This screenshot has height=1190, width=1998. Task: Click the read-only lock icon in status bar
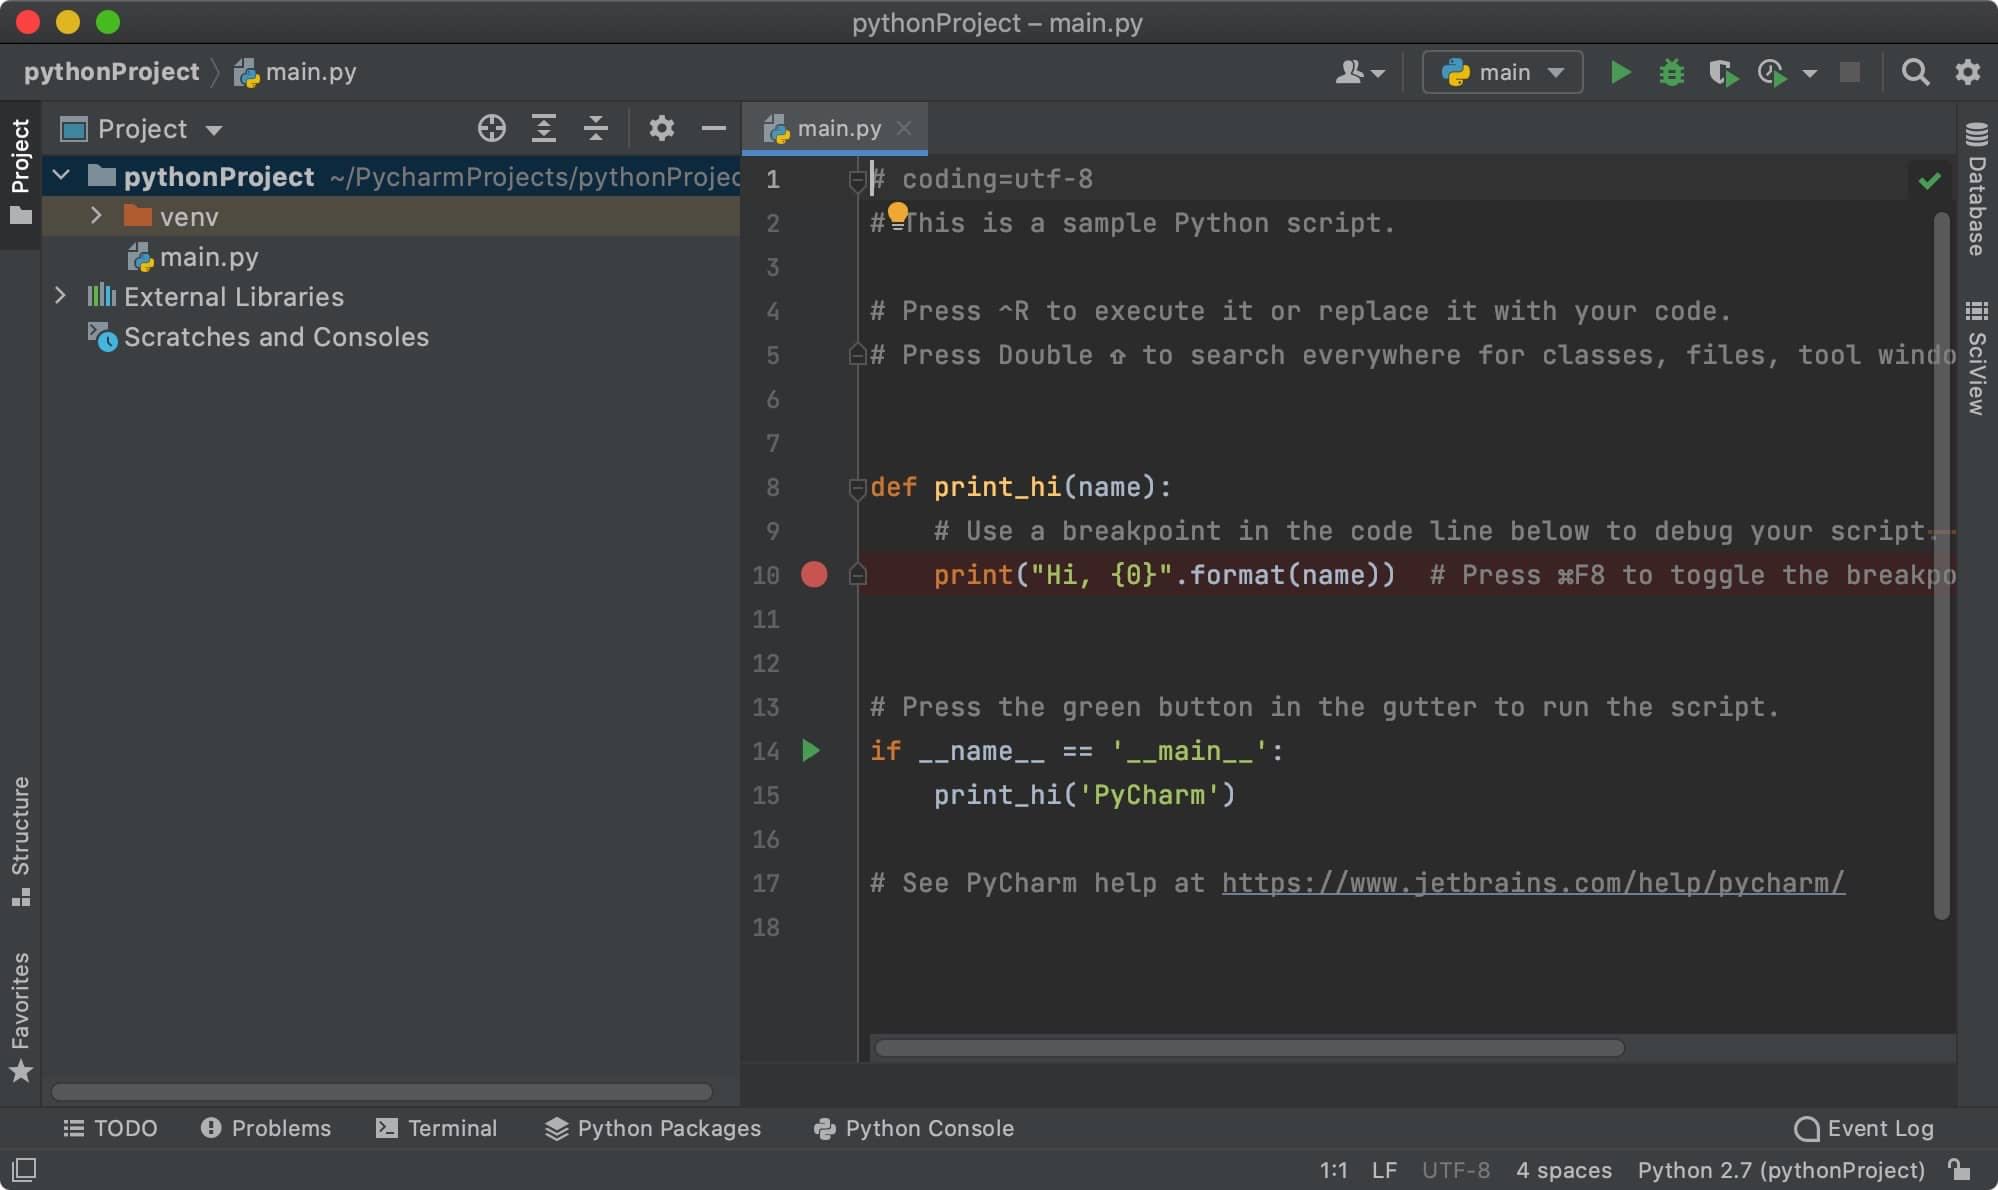[1959, 1169]
